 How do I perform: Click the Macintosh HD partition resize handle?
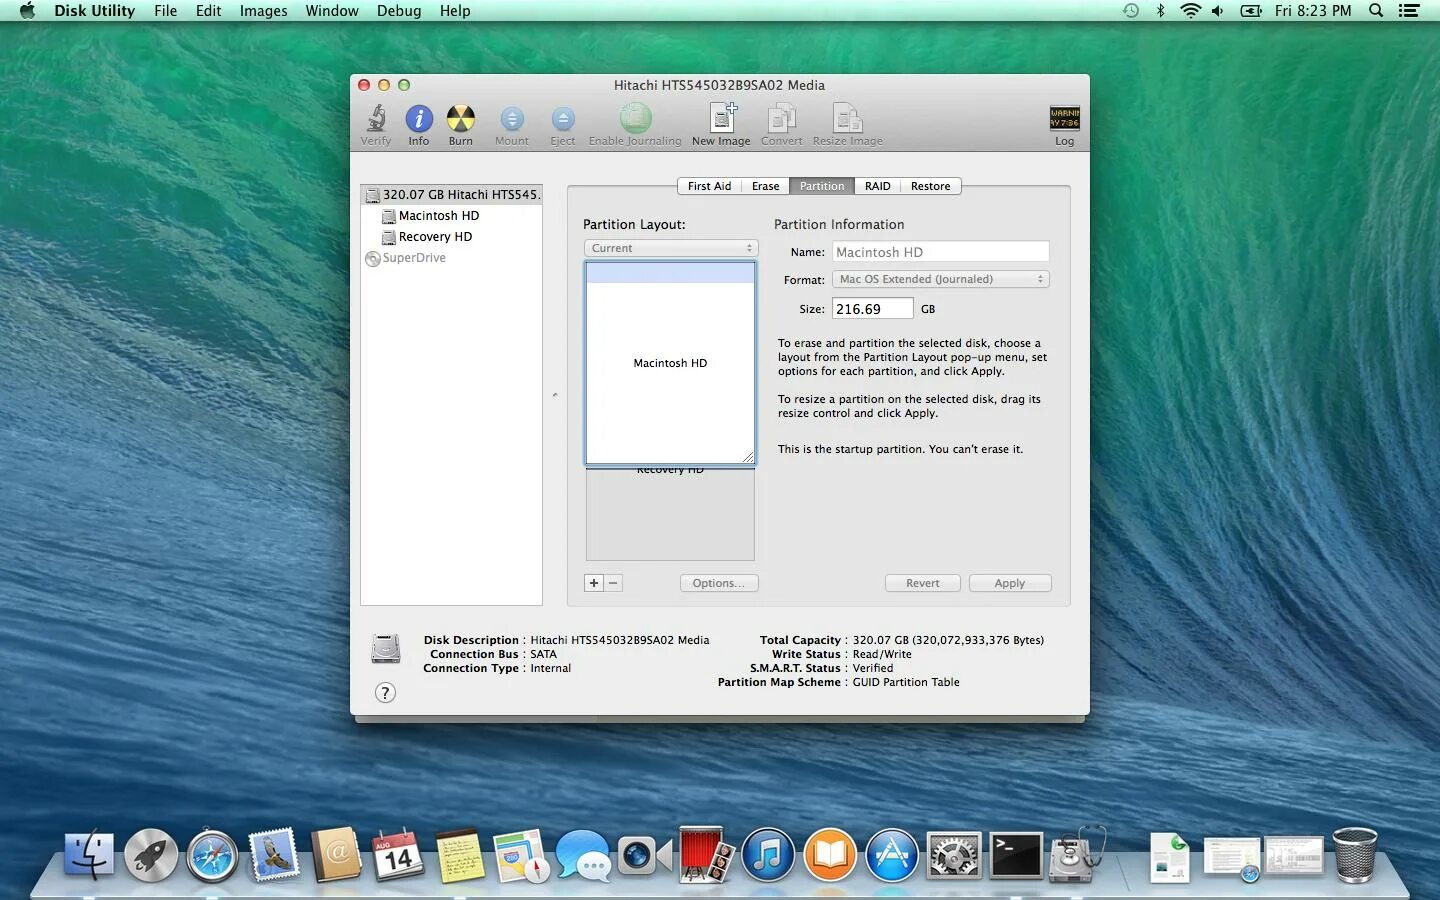[x=747, y=457]
